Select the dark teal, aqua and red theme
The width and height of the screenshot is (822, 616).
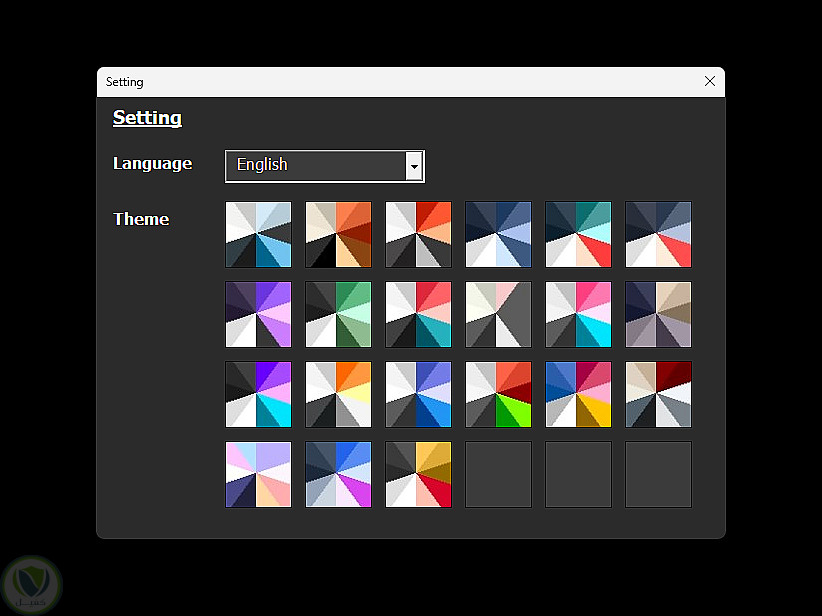tap(578, 234)
